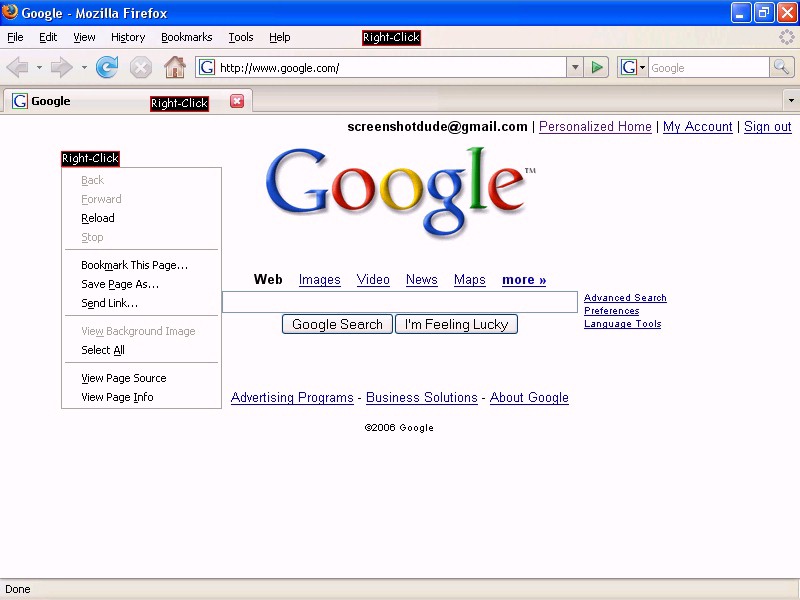This screenshot has height=600, width=800.
Task: Open the Tools menu
Action: (240, 37)
